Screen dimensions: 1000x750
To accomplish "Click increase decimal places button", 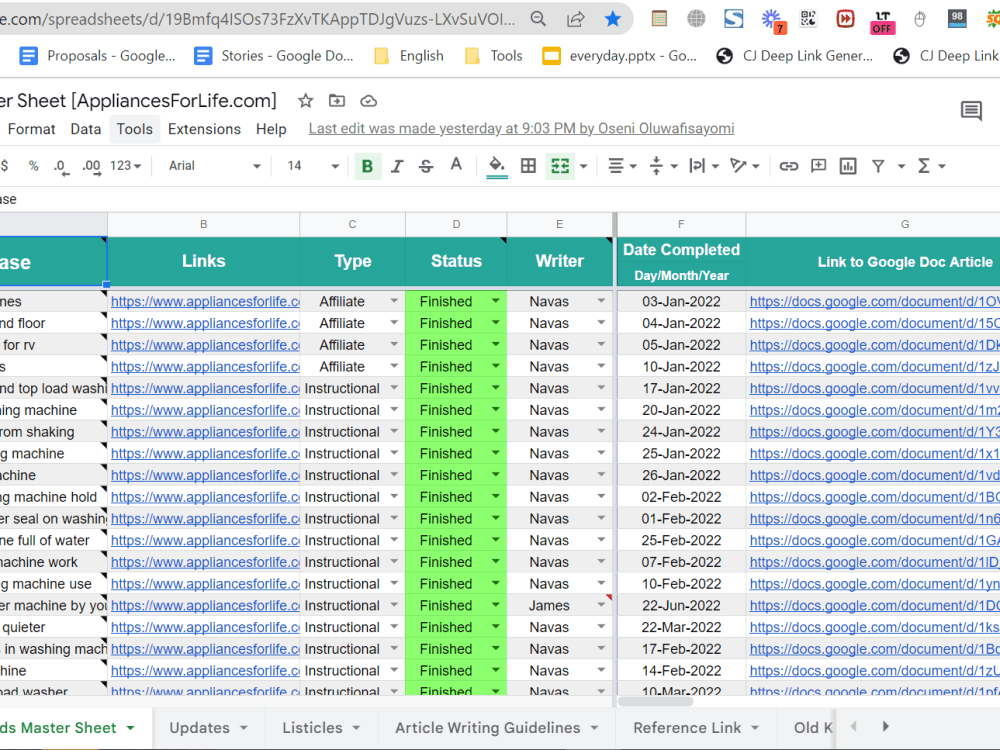I will coord(92,166).
